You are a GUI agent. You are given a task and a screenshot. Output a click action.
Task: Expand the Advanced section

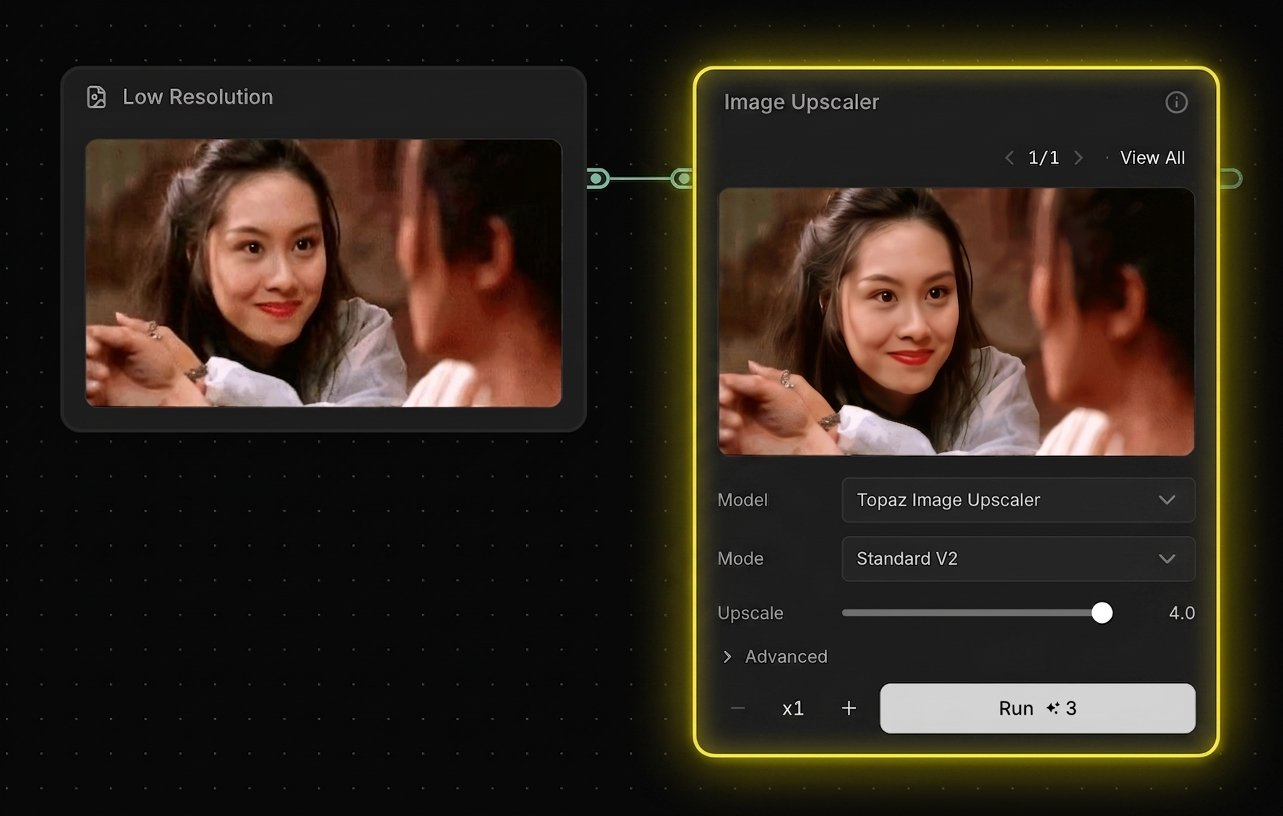[x=775, y=657]
